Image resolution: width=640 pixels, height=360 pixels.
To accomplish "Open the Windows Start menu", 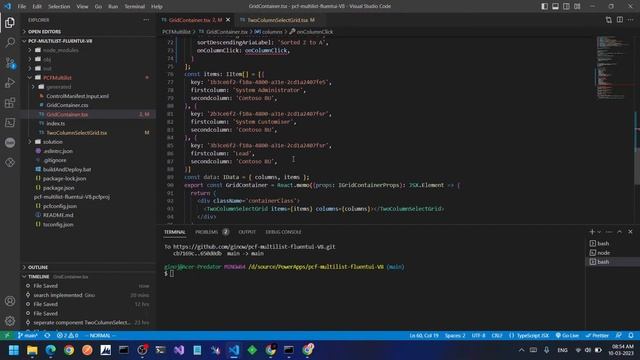I will [13, 350].
